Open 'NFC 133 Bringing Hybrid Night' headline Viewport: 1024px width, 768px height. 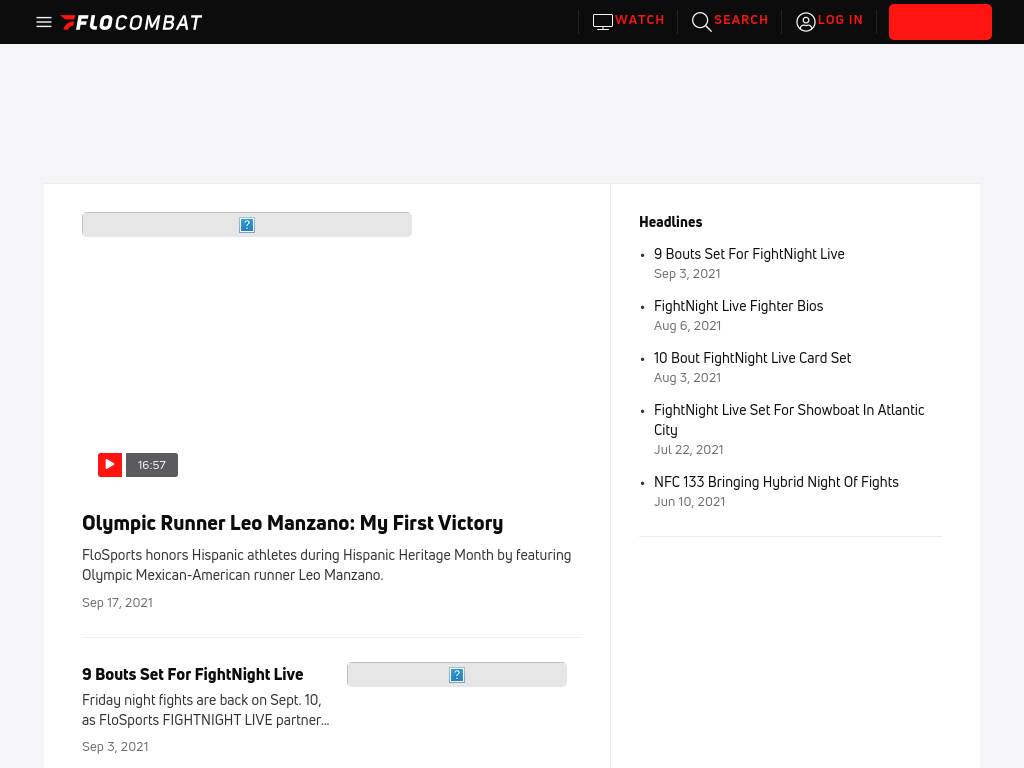[x=776, y=482]
